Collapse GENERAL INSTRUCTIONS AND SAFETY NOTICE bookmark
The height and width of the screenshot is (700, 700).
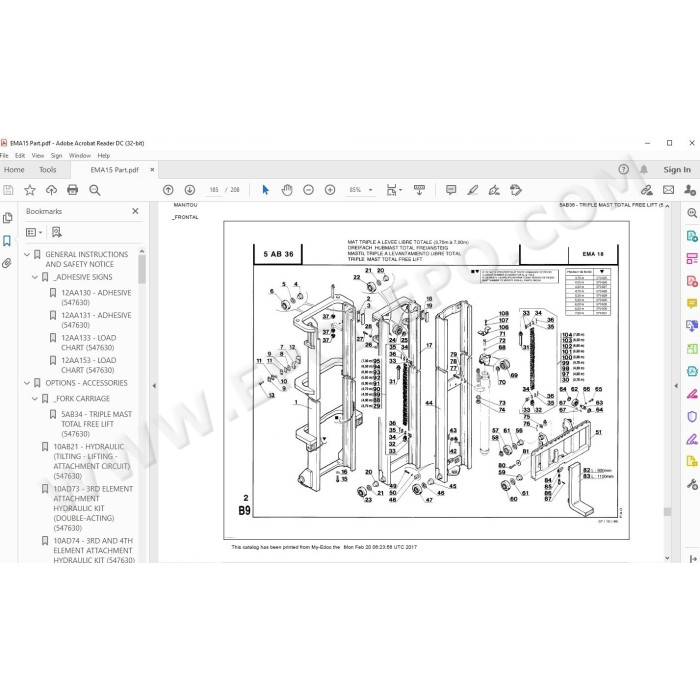click(27, 254)
